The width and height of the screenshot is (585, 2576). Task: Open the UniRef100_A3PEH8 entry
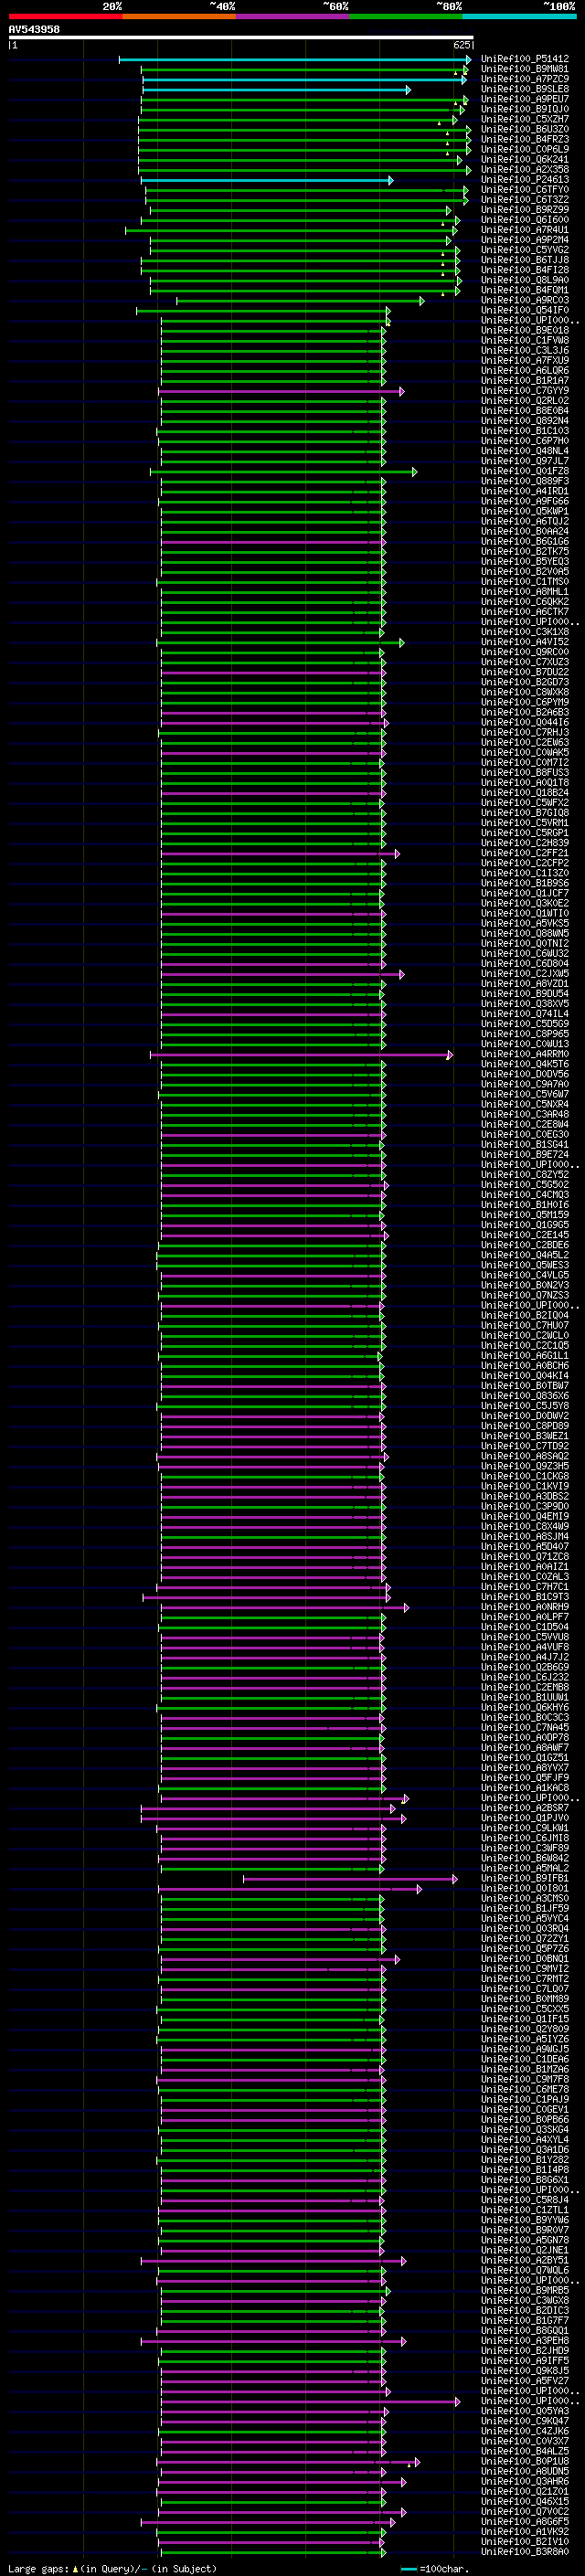coord(525,2342)
